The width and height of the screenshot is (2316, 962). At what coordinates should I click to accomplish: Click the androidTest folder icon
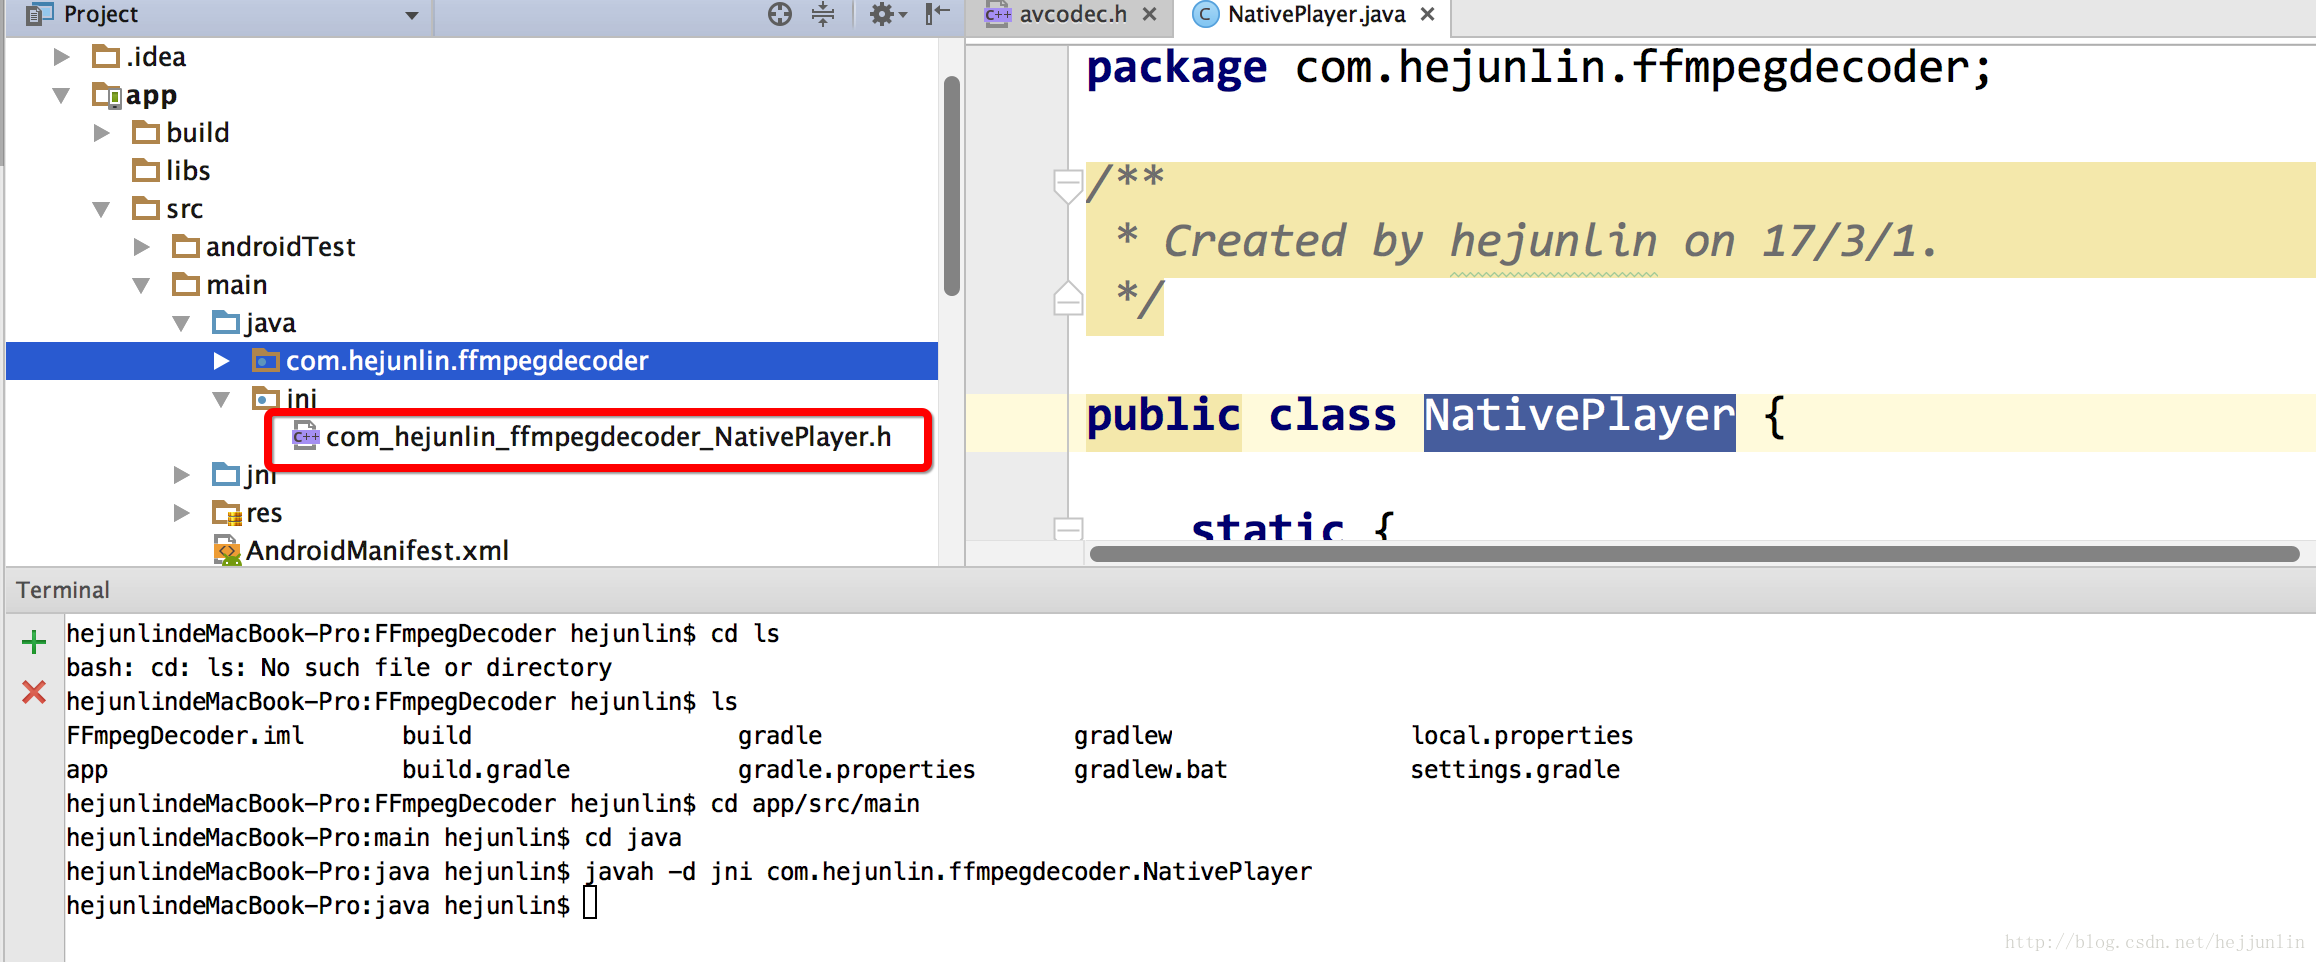point(186,246)
